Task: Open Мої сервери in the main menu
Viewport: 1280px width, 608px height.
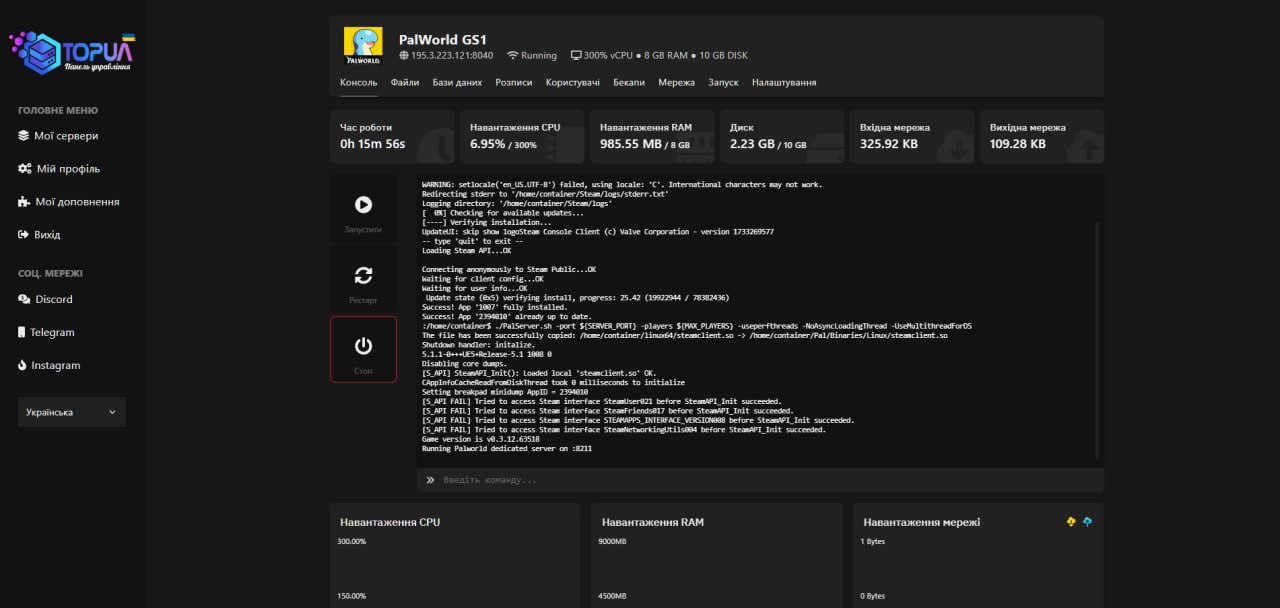Action: (66, 136)
